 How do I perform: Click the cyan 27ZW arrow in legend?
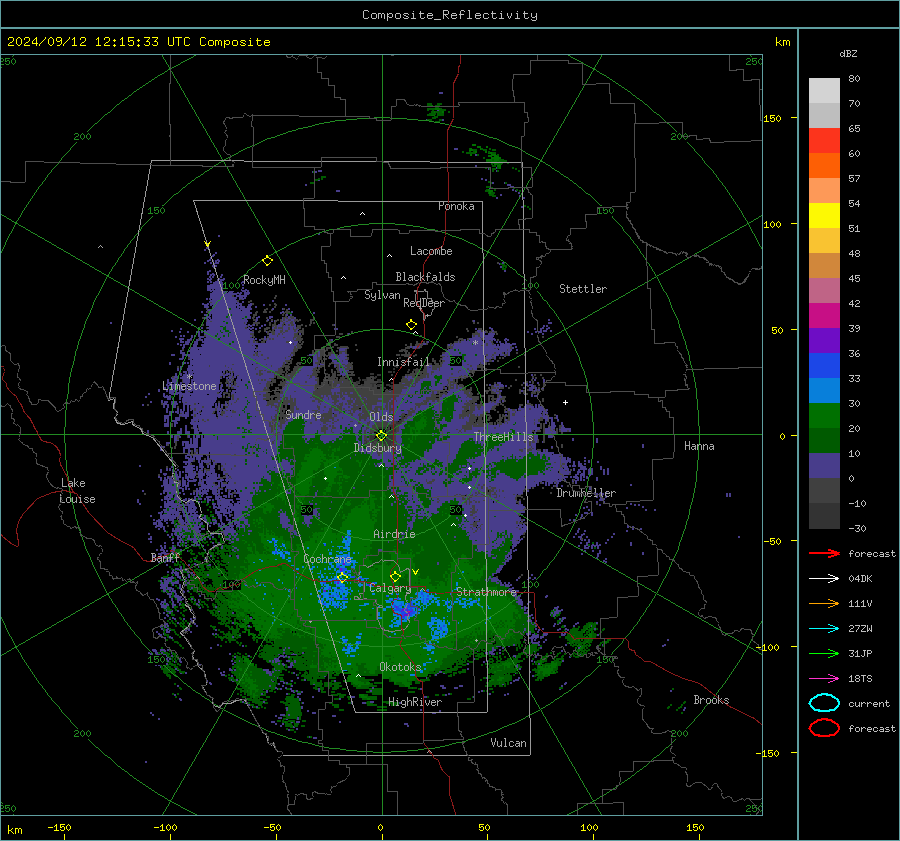(x=824, y=629)
